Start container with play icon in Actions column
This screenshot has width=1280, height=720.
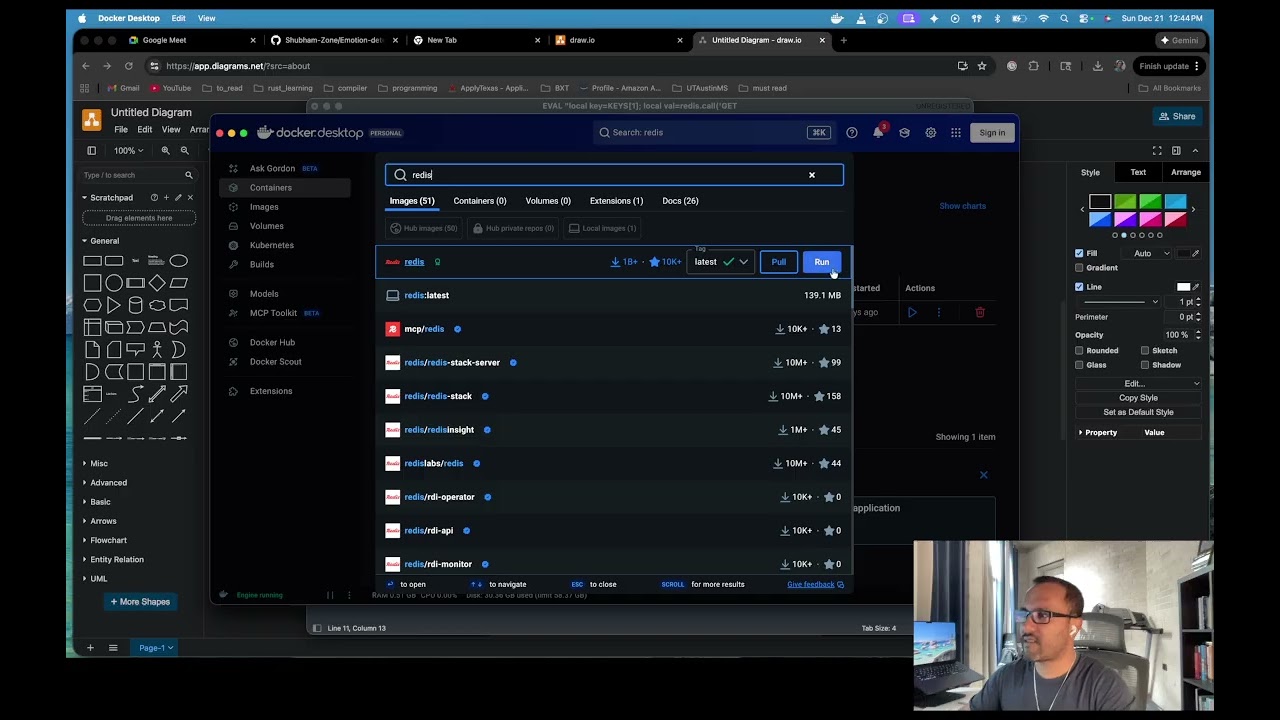[x=912, y=312]
